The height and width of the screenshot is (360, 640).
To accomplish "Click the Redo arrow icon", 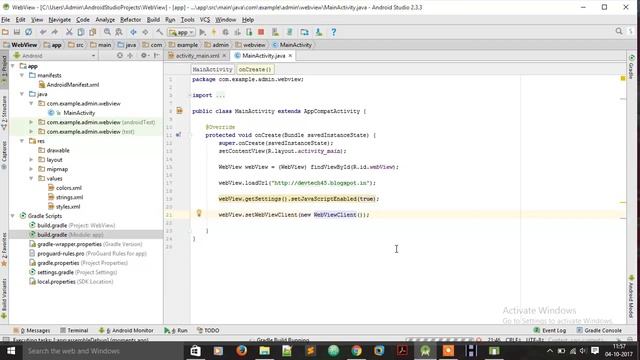I will pos(54,32).
